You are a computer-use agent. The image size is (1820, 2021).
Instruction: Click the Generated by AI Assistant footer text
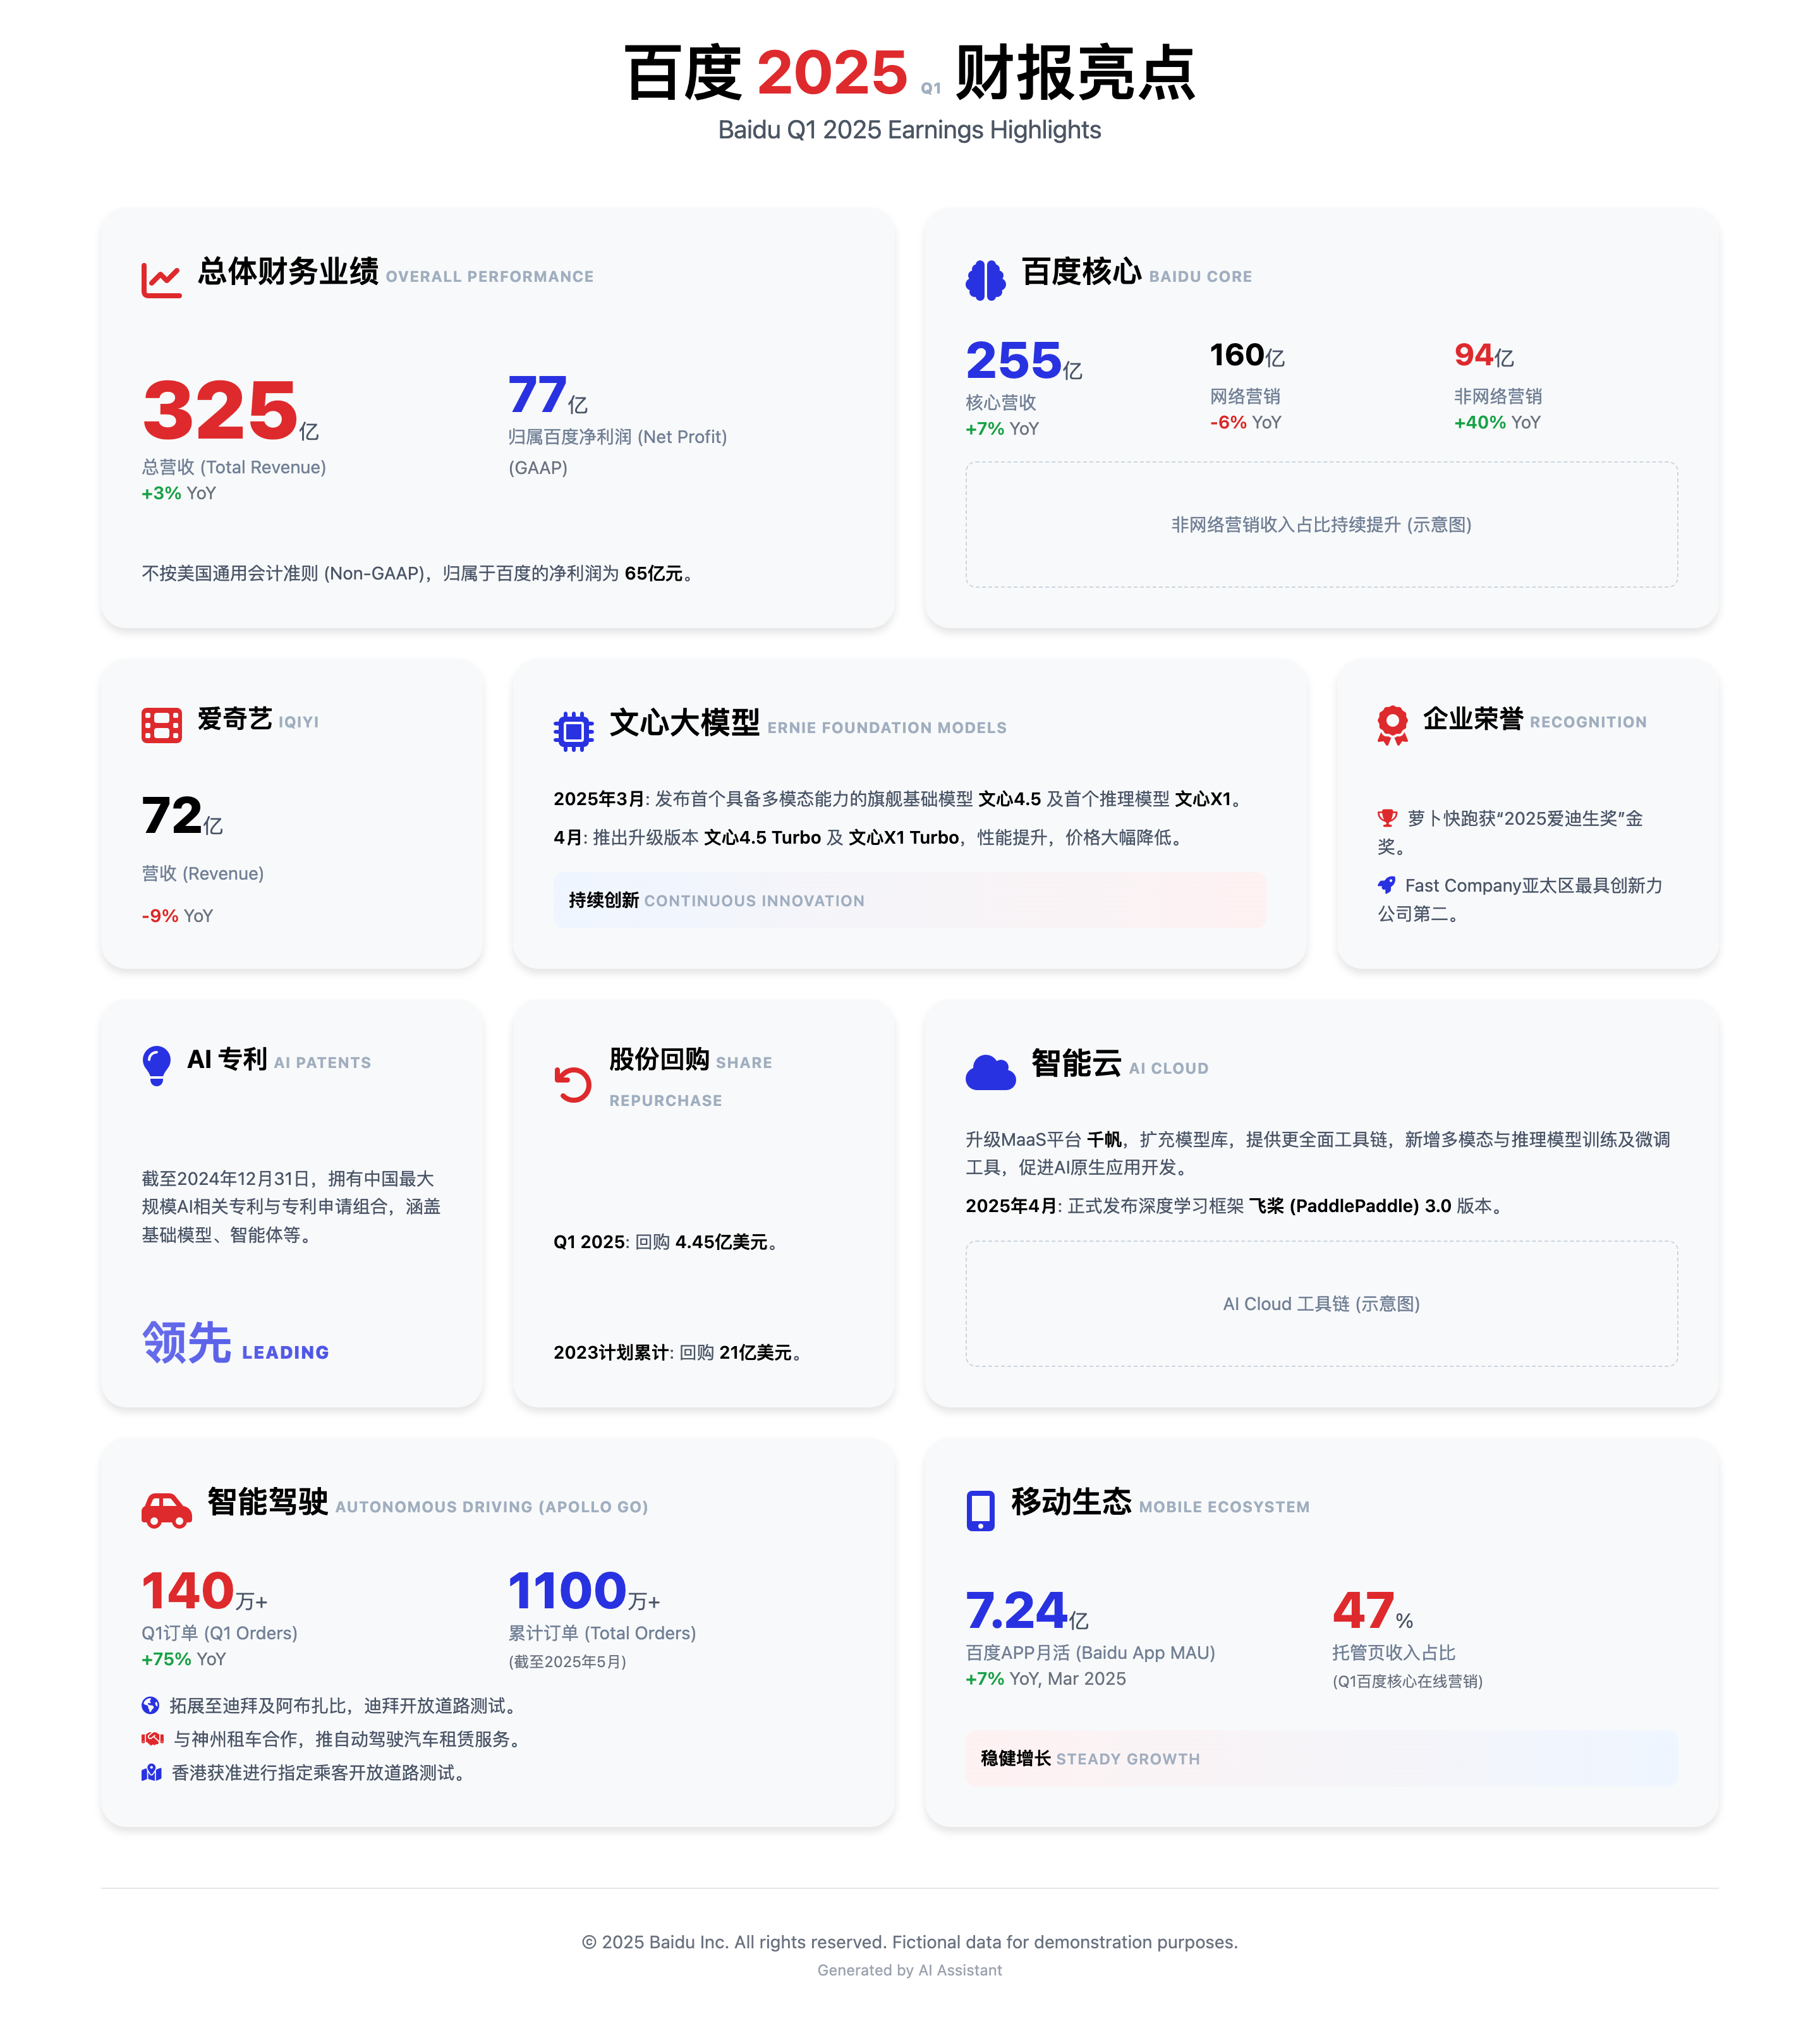(x=909, y=1970)
